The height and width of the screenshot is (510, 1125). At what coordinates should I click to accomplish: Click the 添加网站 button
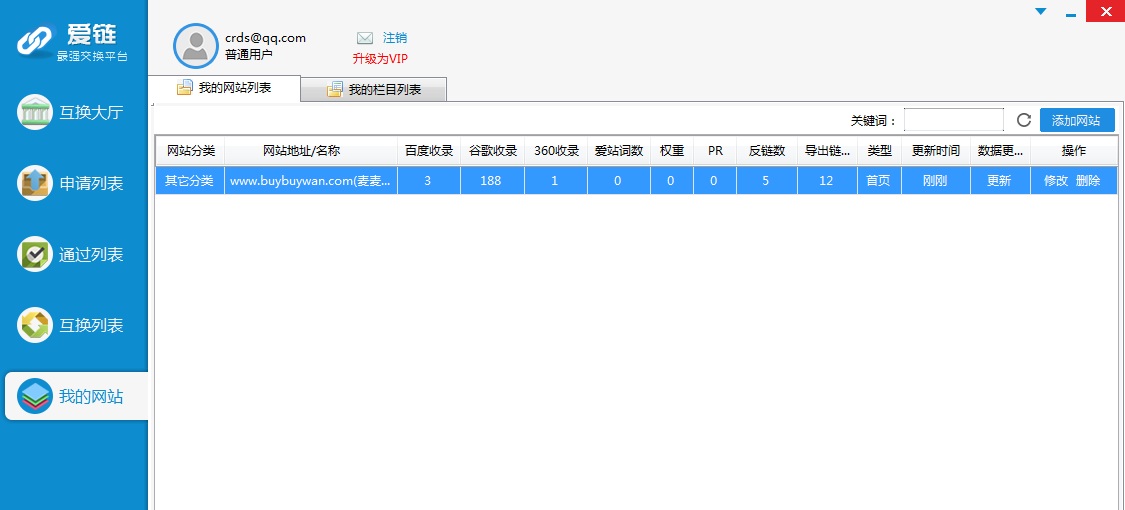coord(1076,120)
